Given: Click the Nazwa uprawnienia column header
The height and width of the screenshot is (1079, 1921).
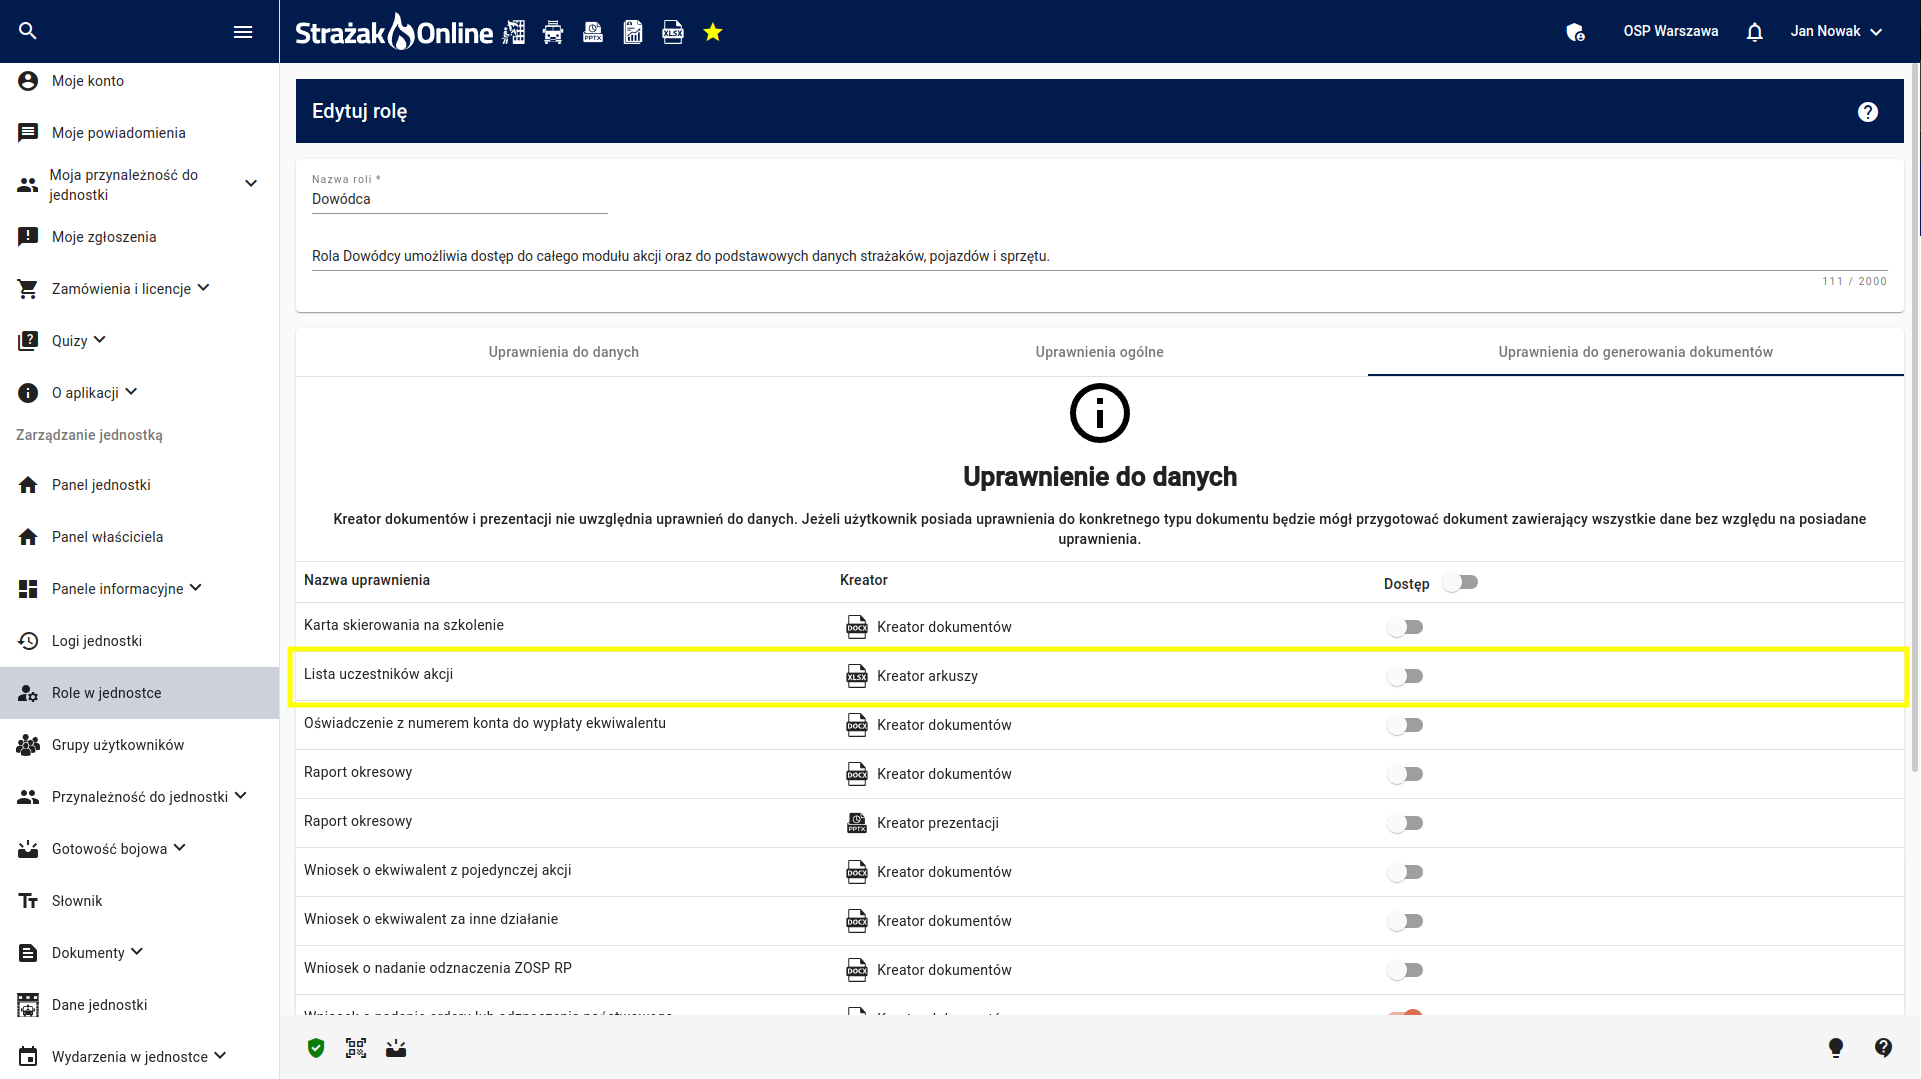Looking at the screenshot, I should [367, 580].
